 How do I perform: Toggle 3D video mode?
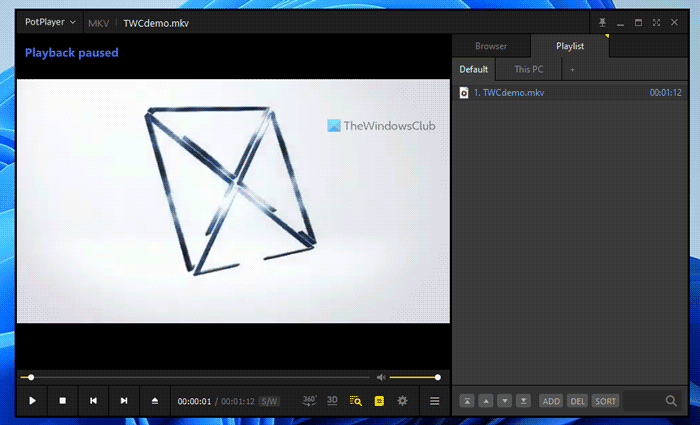(x=332, y=400)
